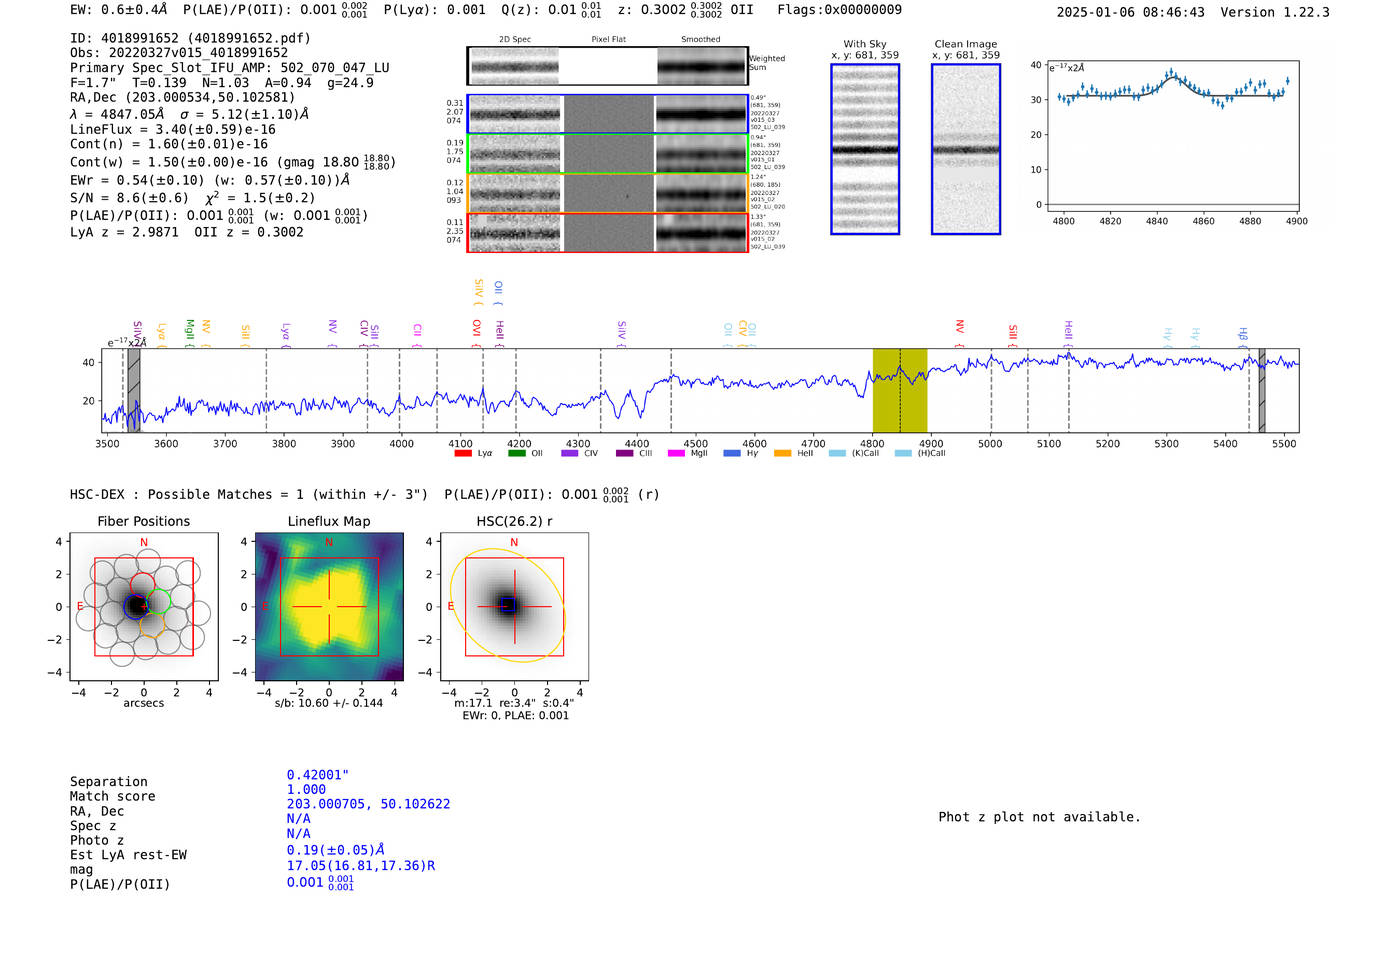
Task: Click the hatched gray region near 3540Å
Action: click(x=134, y=390)
